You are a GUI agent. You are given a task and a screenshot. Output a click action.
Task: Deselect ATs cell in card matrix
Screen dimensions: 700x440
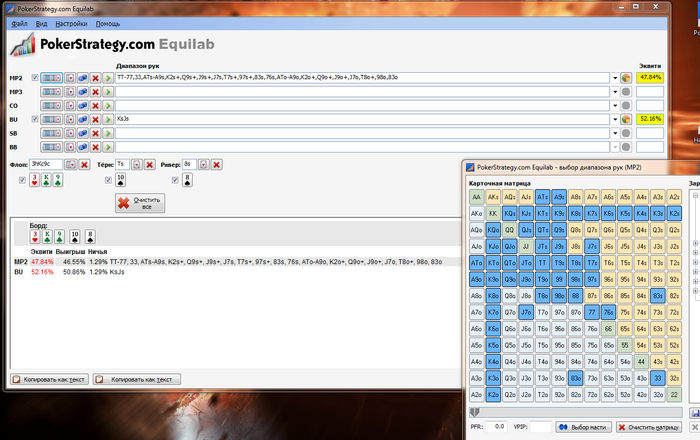(542, 197)
